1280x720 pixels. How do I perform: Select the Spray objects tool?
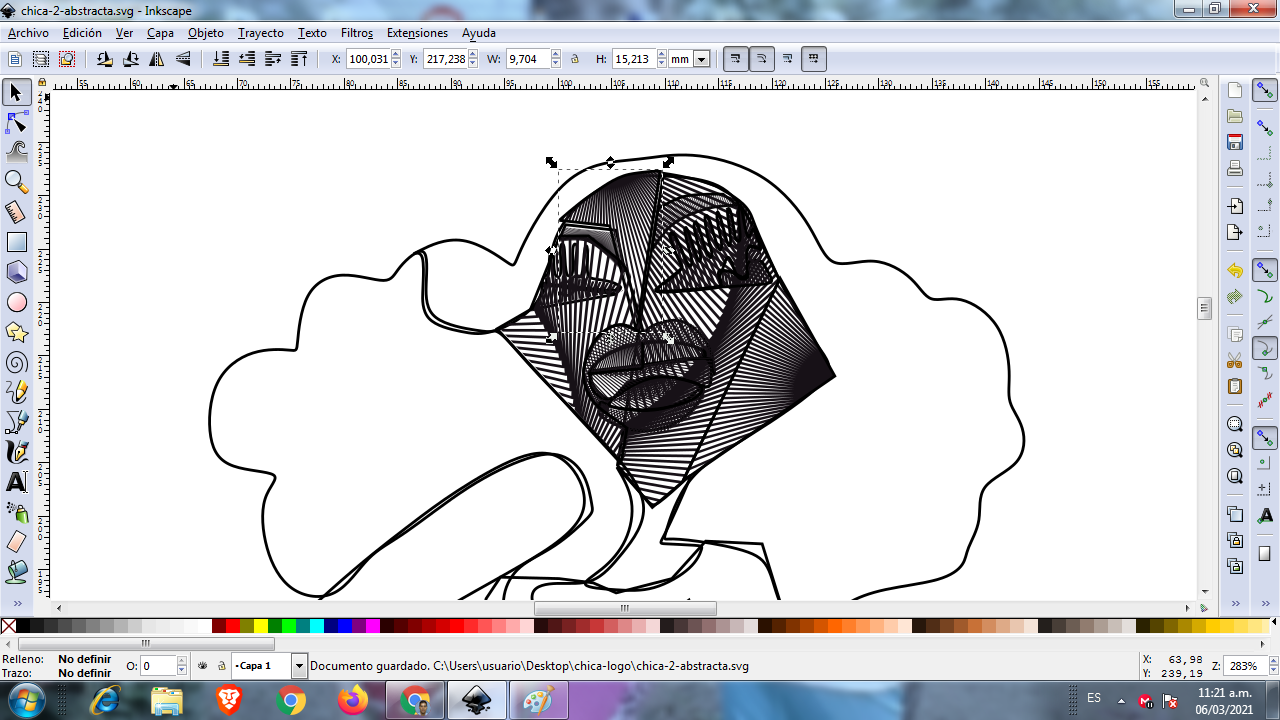16,512
